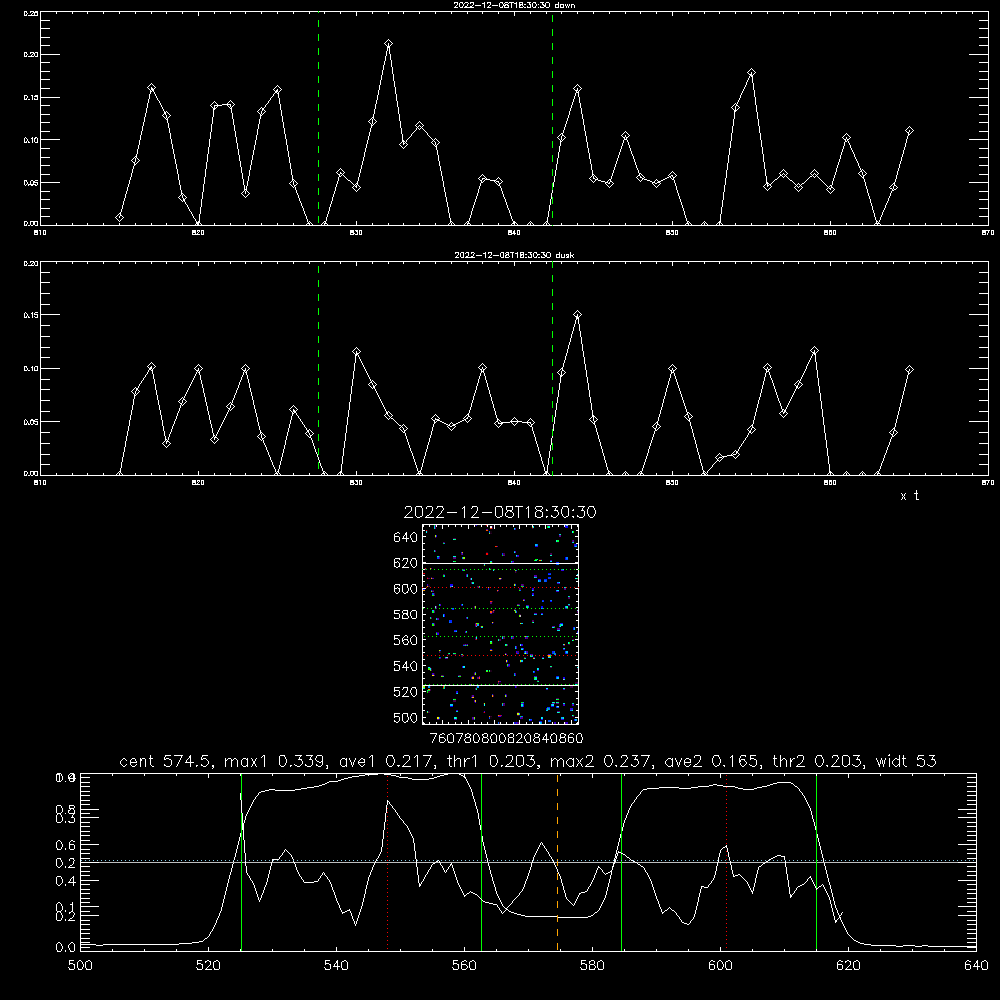Click the '500' x-axis label of the bottom plot
Image resolution: width=1000 pixels, height=1000 pixels.
tap(80, 966)
